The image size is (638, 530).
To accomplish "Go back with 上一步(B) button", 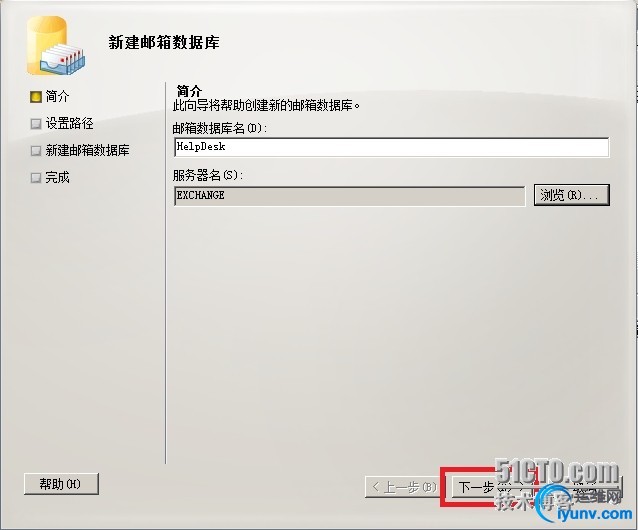I will point(402,487).
